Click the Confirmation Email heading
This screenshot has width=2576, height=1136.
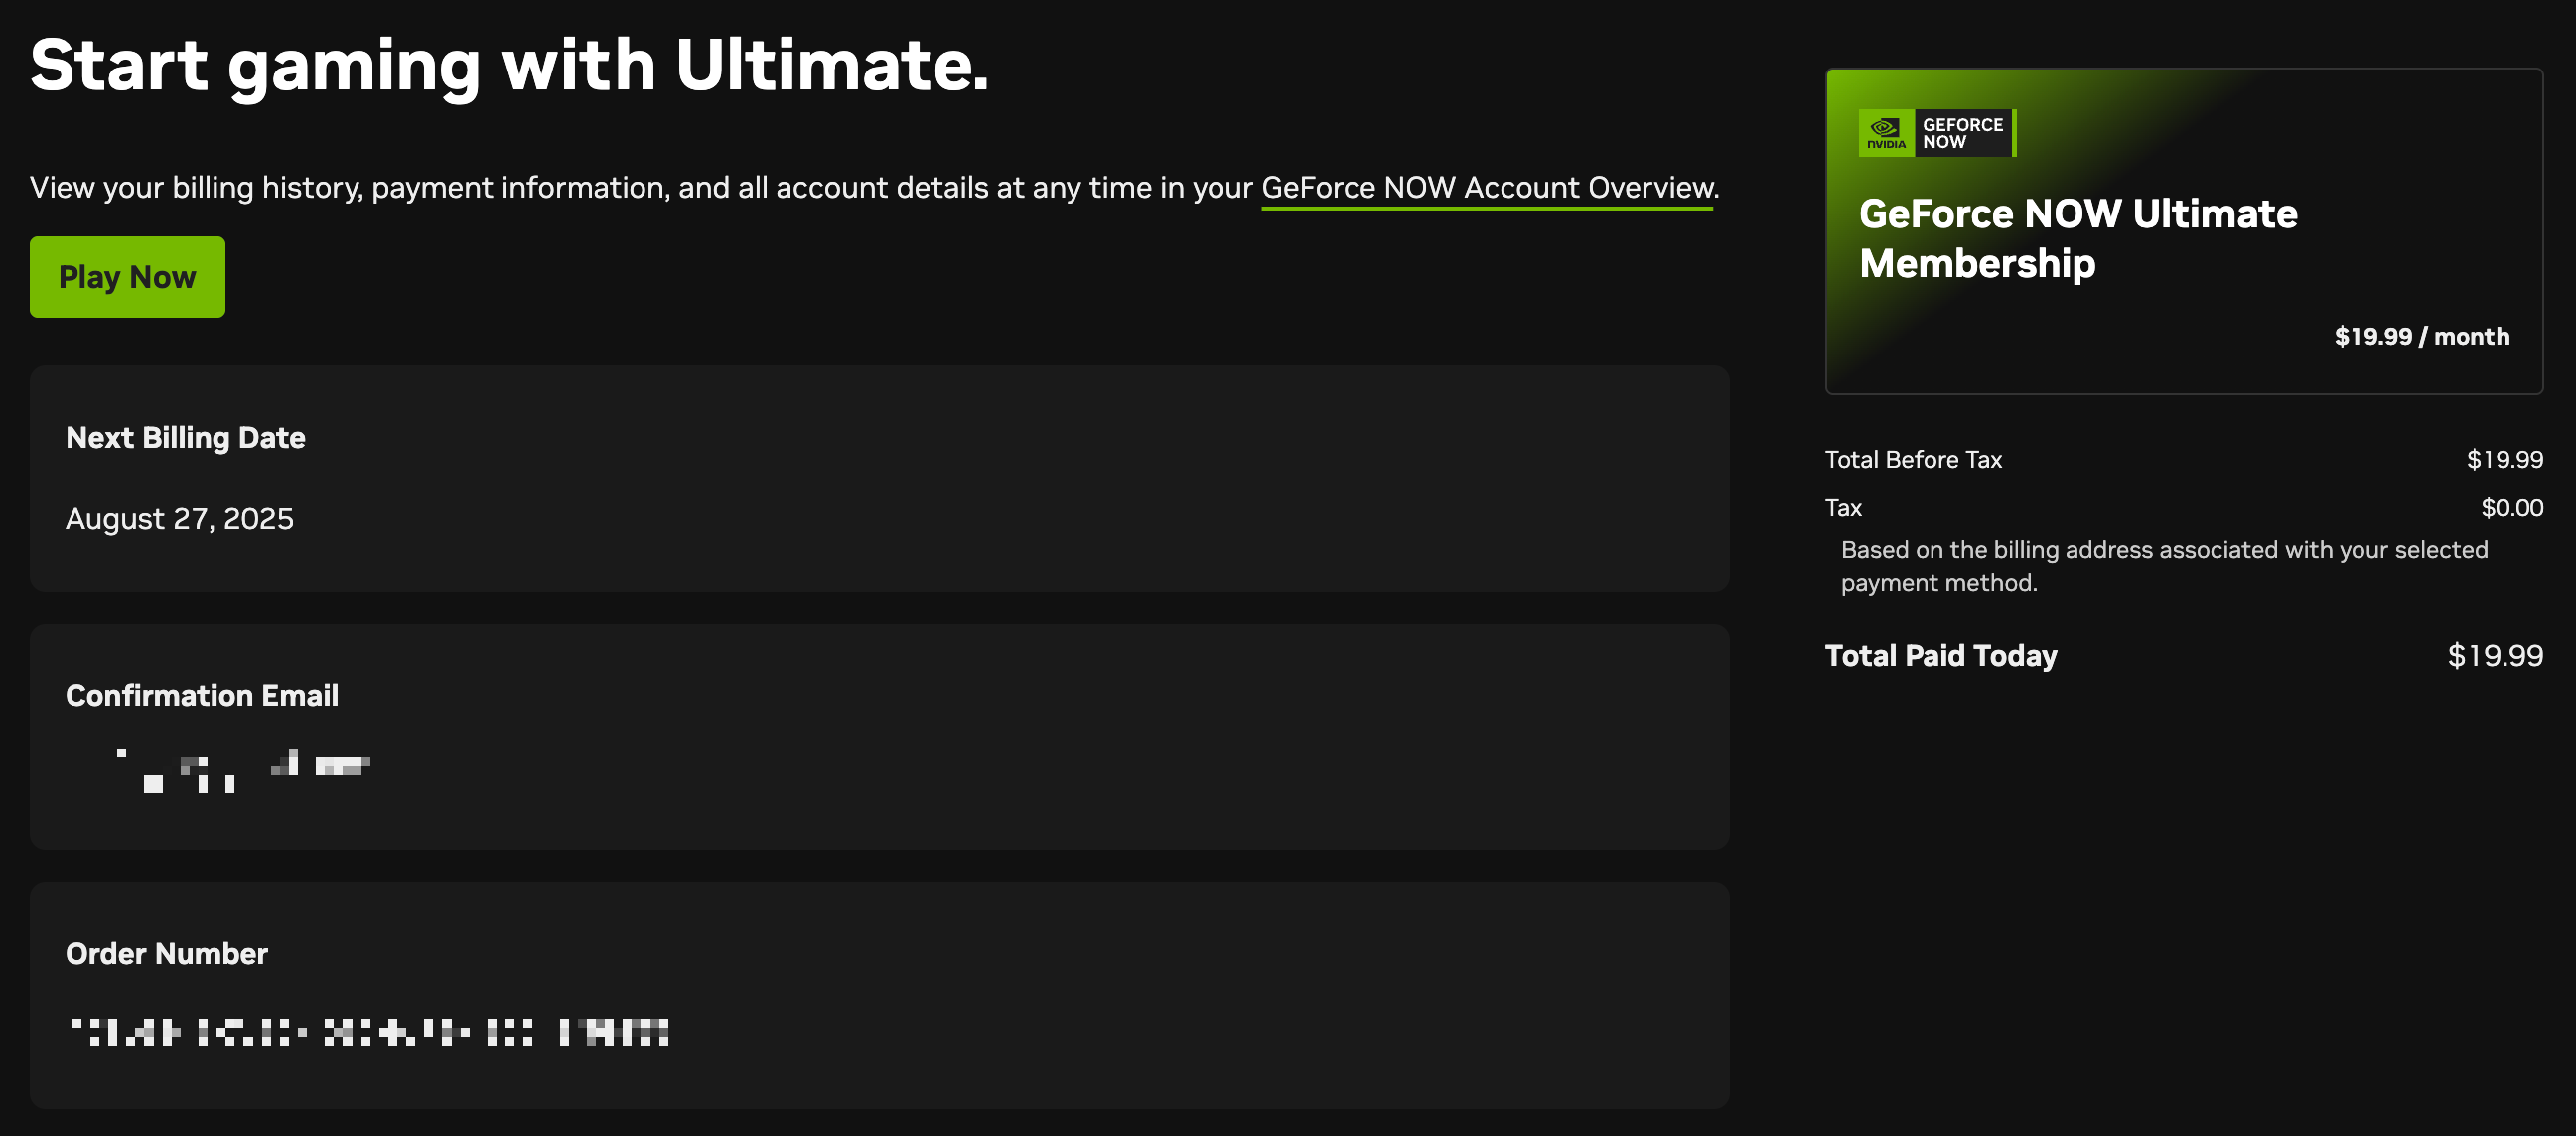[202, 696]
